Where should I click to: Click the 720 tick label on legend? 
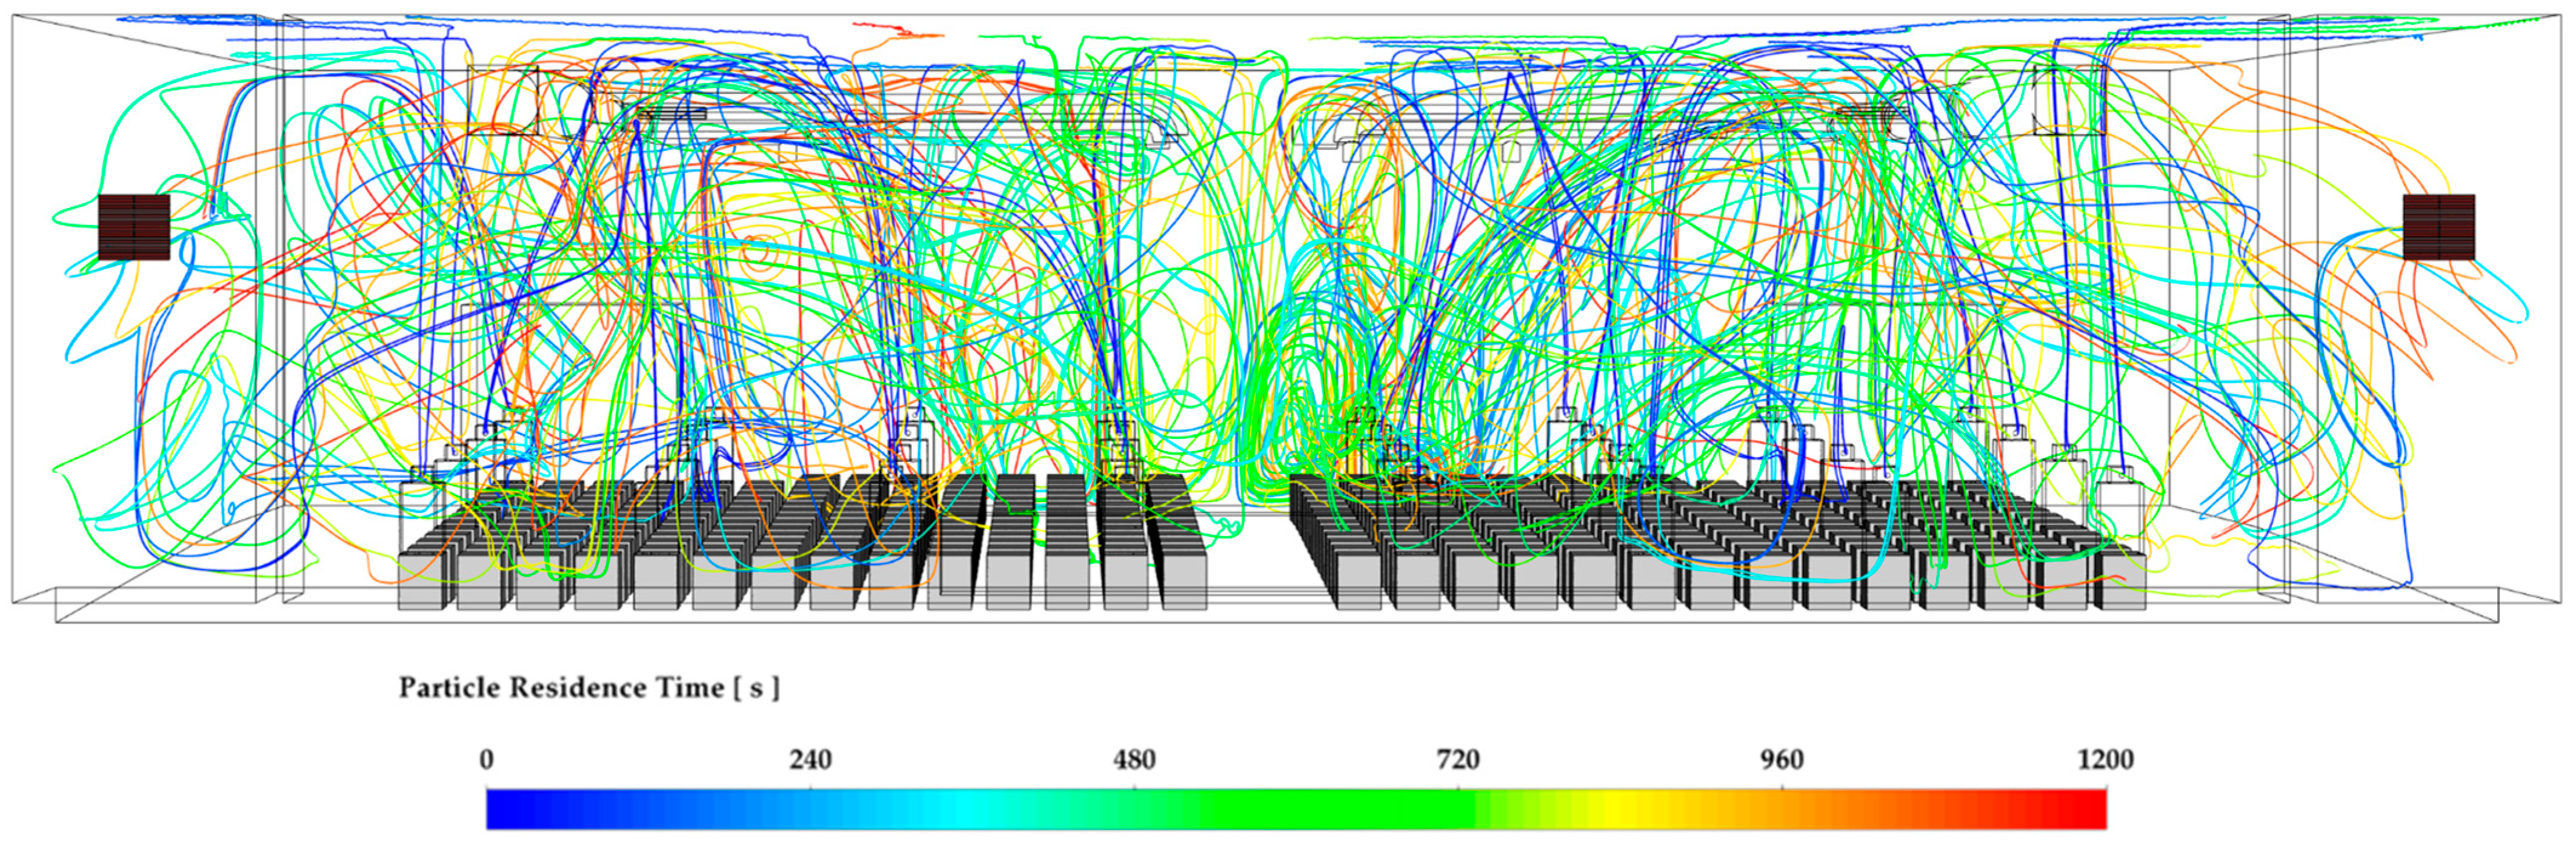1458,760
